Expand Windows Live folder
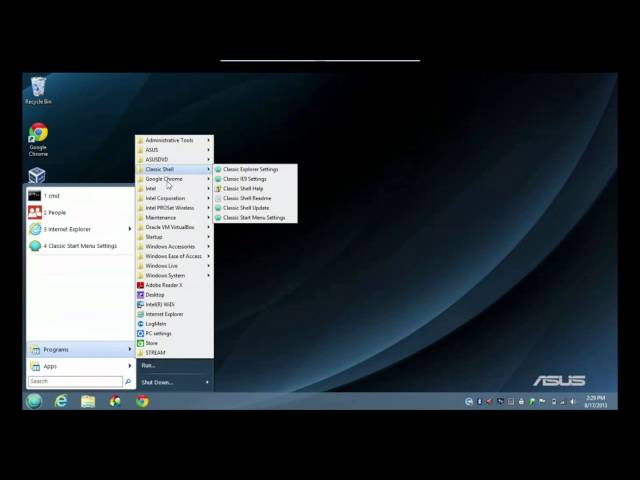640x480 pixels. point(174,266)
